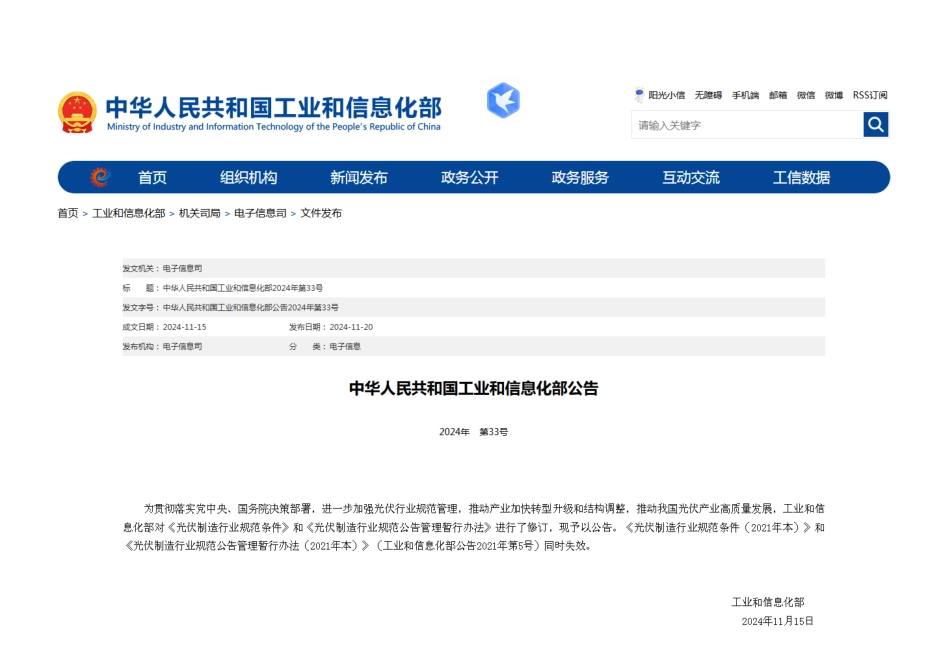This screenshot has width=950, height=672.
Task: Click the red ministry emblem in the navigation bar
Action: (x=98, y=177)
